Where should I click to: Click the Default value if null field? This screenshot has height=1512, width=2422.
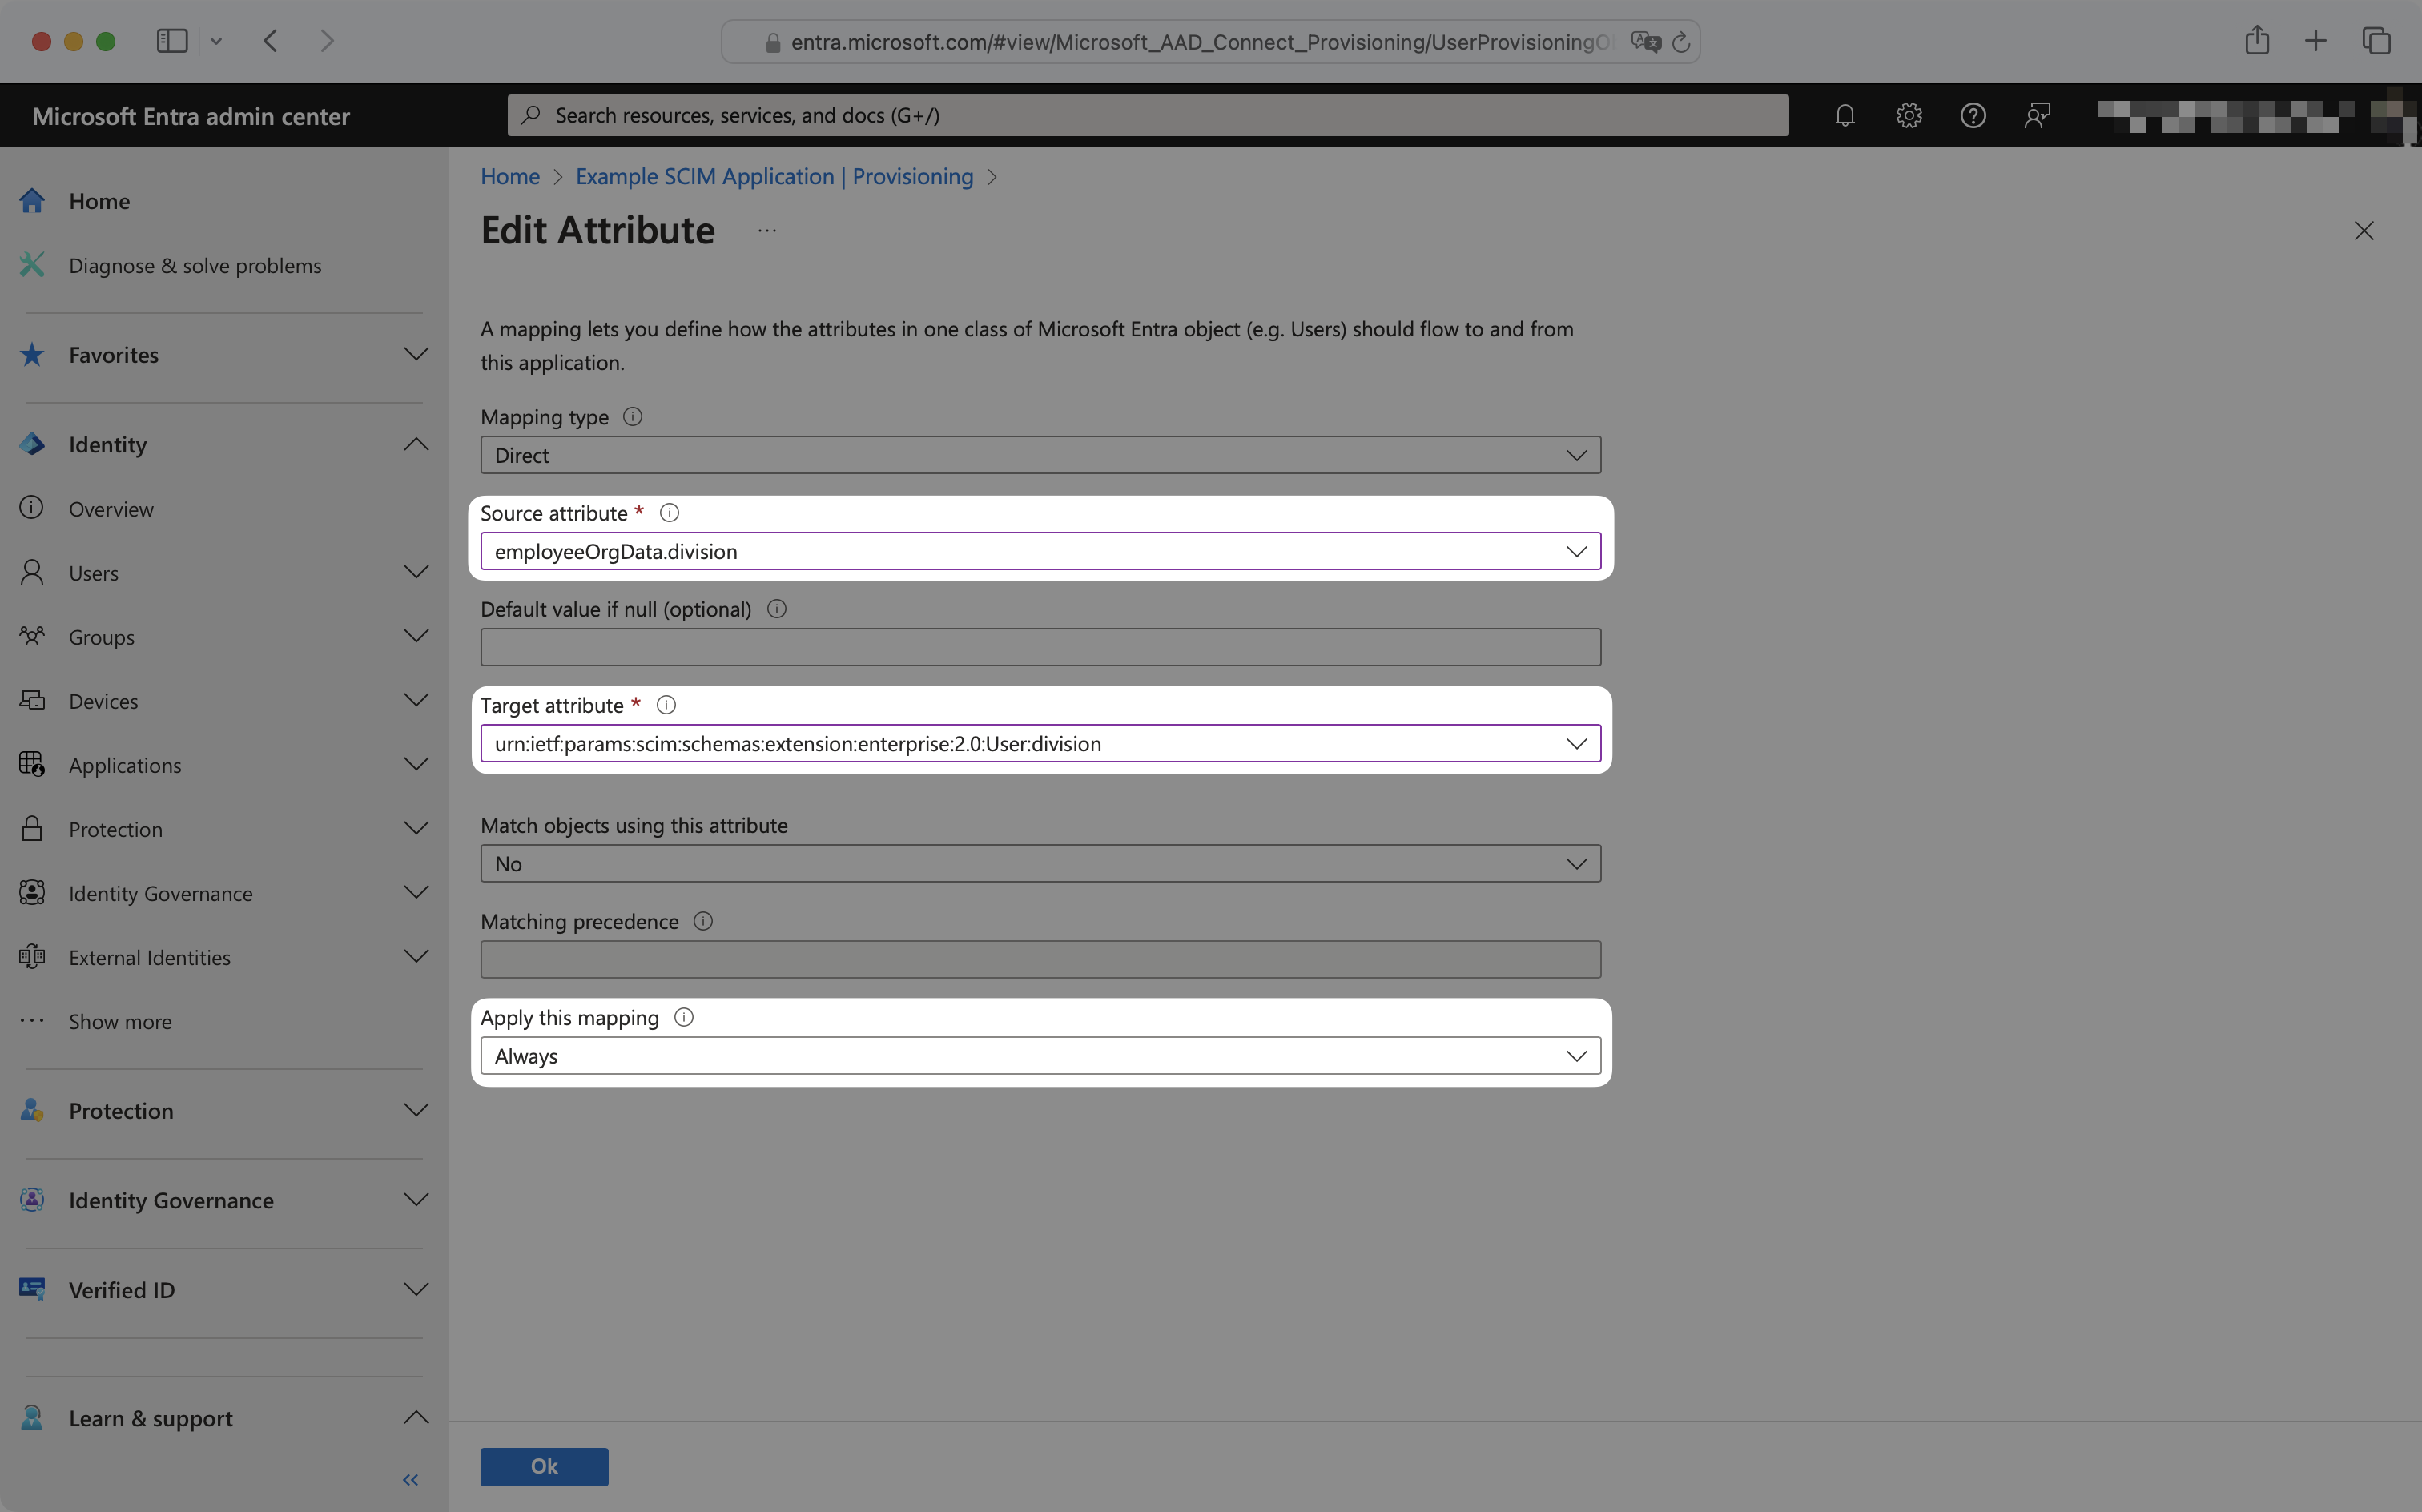click(x=1040, y=647)
